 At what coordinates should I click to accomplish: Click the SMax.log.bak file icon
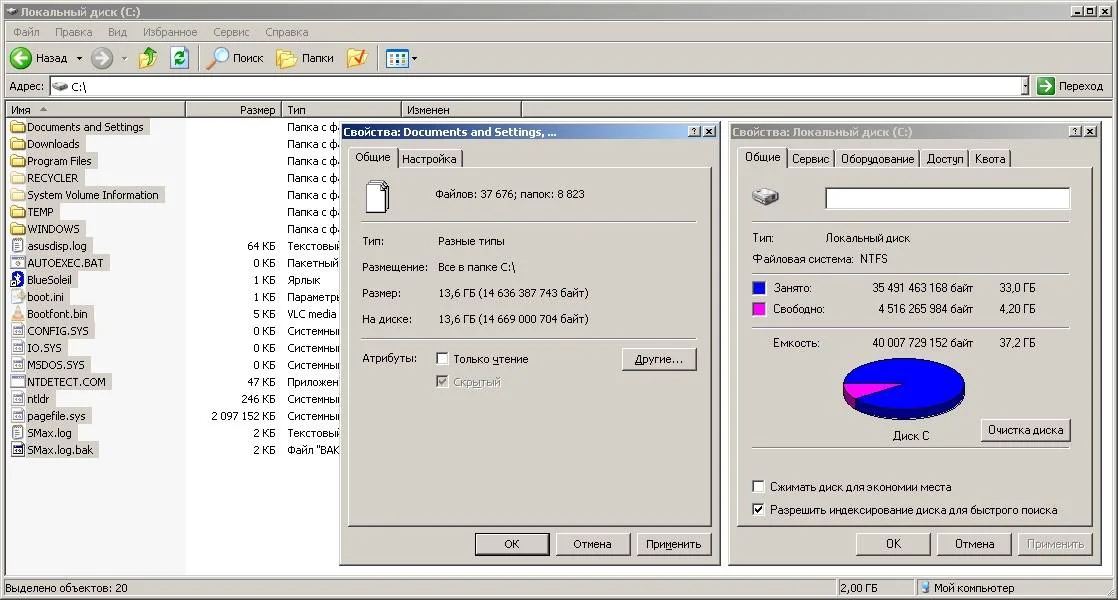(18, 450)
